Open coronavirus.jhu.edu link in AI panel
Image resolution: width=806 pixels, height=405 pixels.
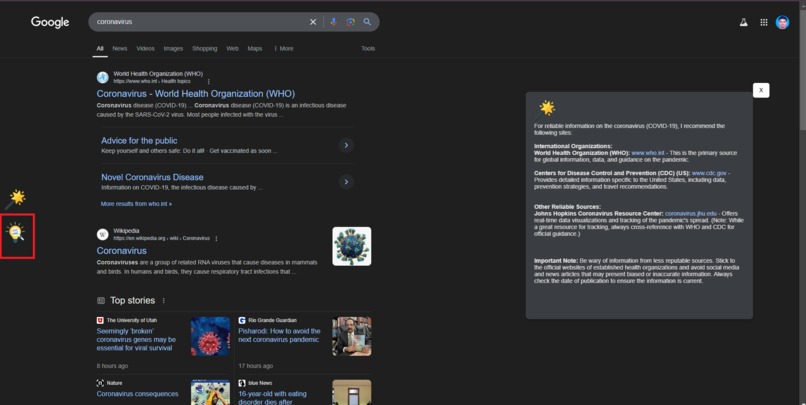(690, 213)
